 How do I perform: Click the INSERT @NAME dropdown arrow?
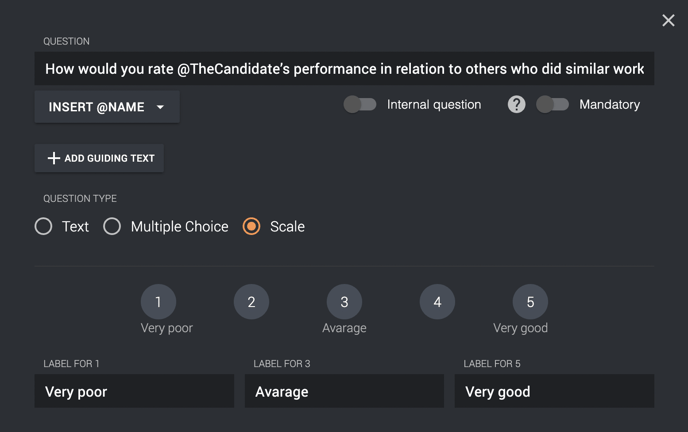pos(161,107)
